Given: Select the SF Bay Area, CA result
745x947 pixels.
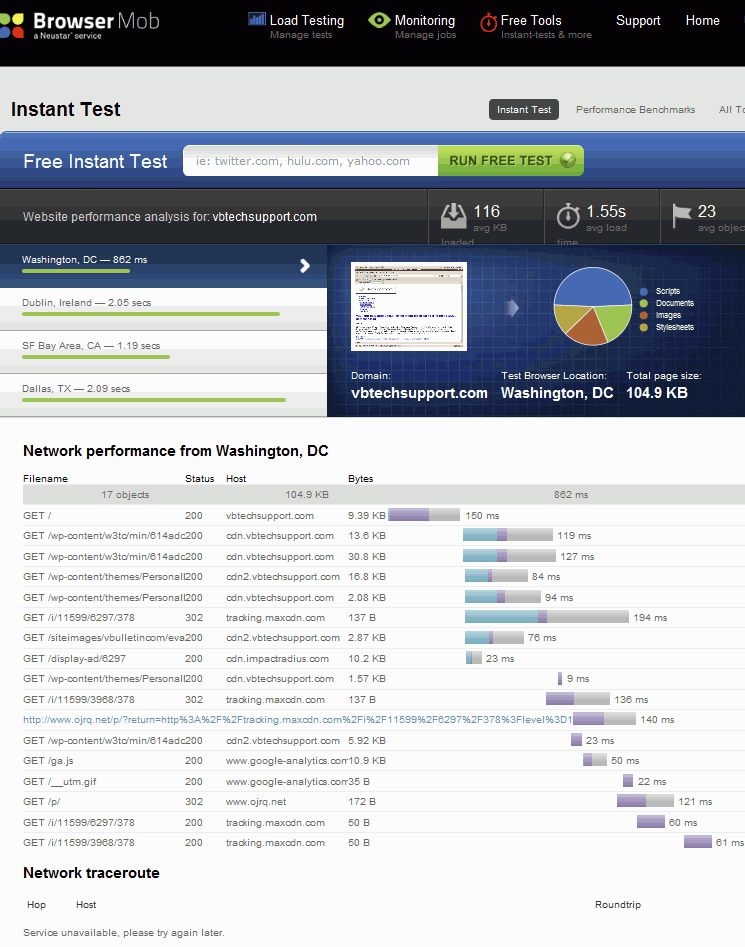Looking at the screenshot, I should [163, 352].
